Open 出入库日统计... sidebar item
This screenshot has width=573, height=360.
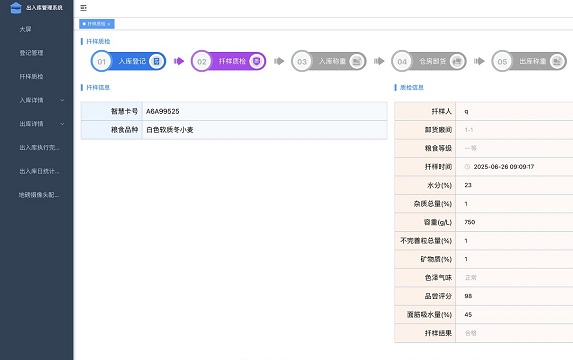[x=39, y=171]
